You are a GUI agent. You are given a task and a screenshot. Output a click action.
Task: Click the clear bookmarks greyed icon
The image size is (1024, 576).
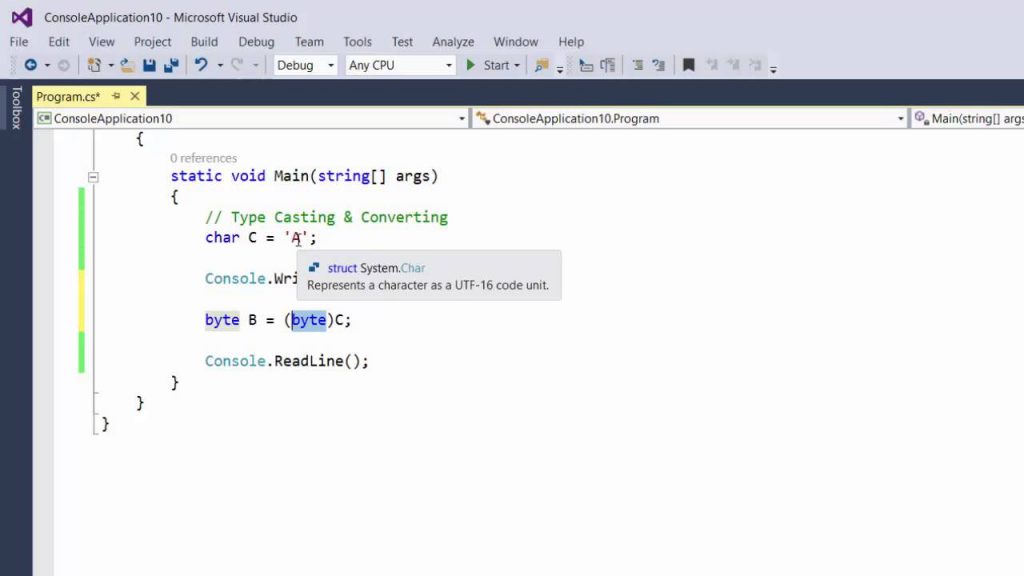pyautogui.click(x=755, y=65)
